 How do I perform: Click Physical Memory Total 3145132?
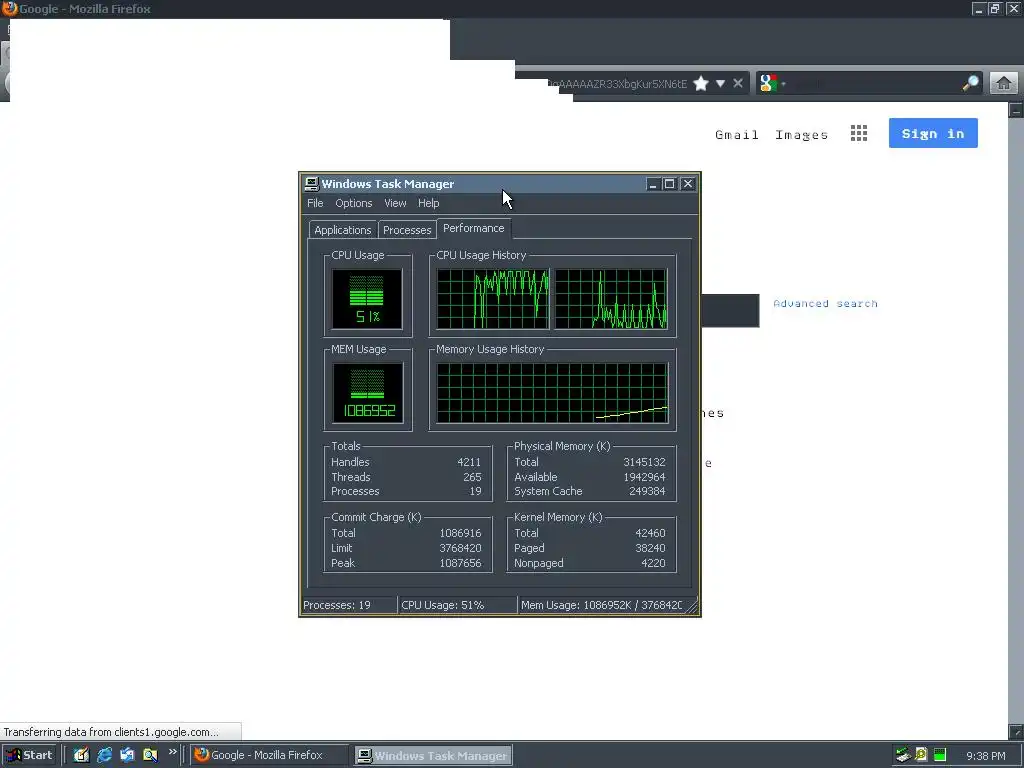(645, 462)
